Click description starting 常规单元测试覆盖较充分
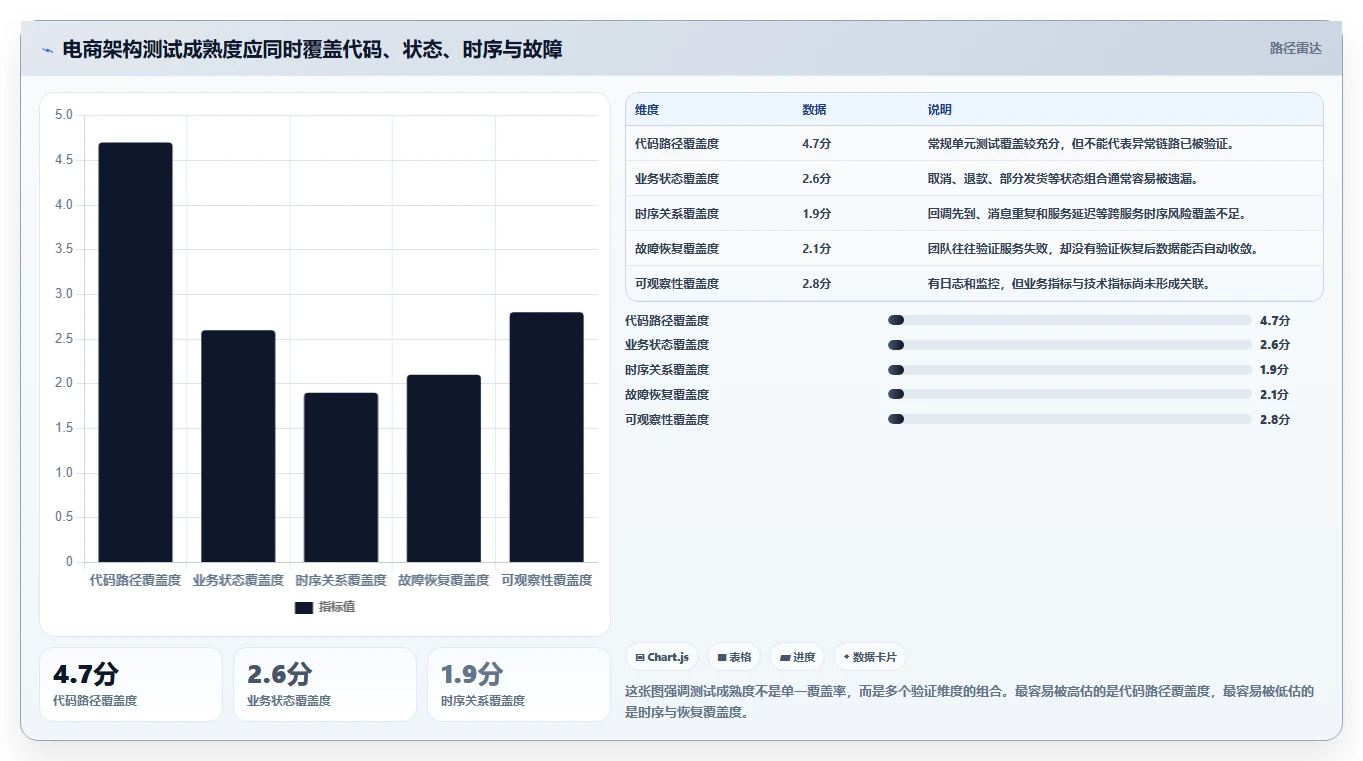The image size is (1363, 761). tap(1081, 144)
